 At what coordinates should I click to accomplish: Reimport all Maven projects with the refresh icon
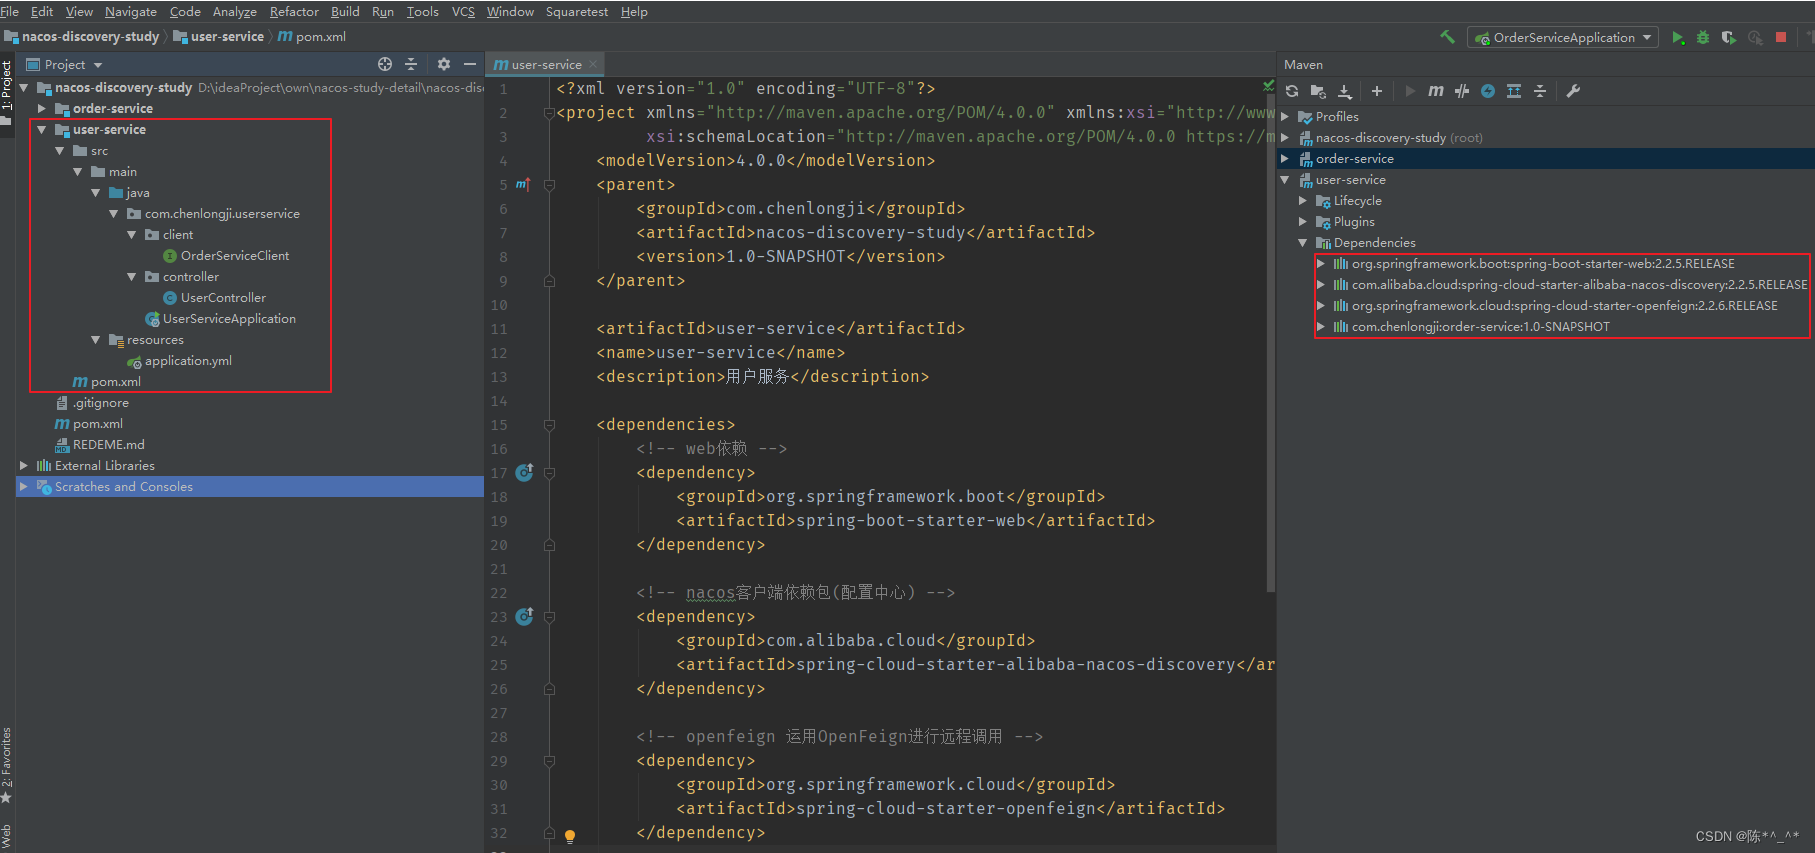coord(1292,91)
